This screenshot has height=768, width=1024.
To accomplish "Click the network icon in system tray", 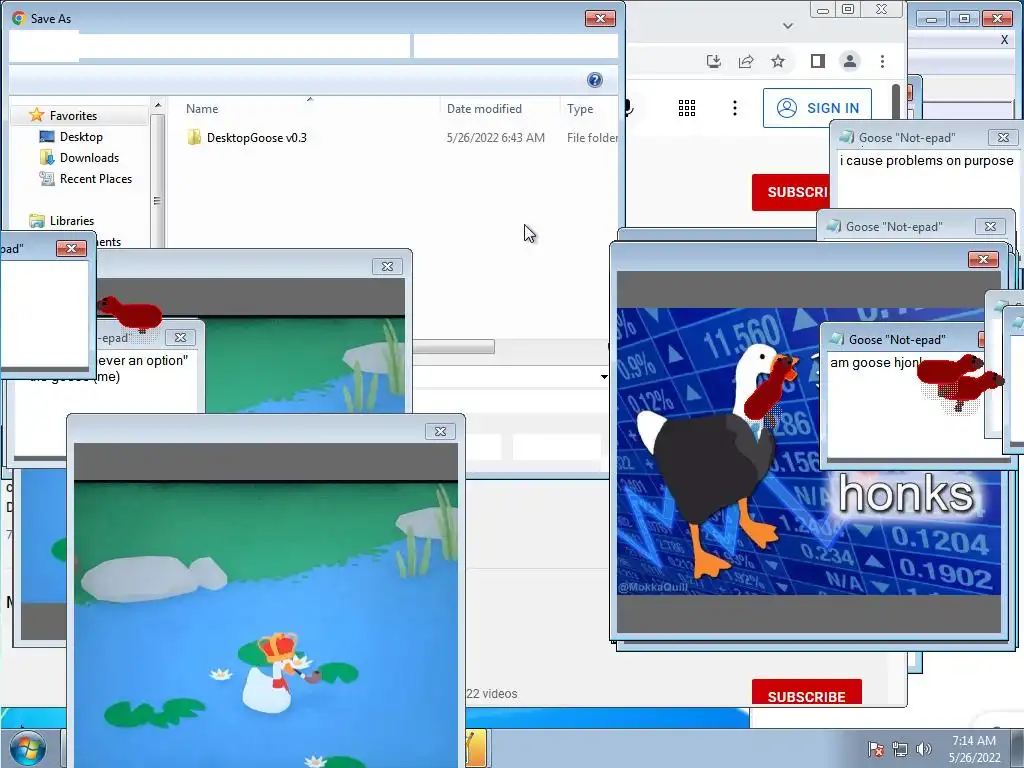I will click(900, 749).
